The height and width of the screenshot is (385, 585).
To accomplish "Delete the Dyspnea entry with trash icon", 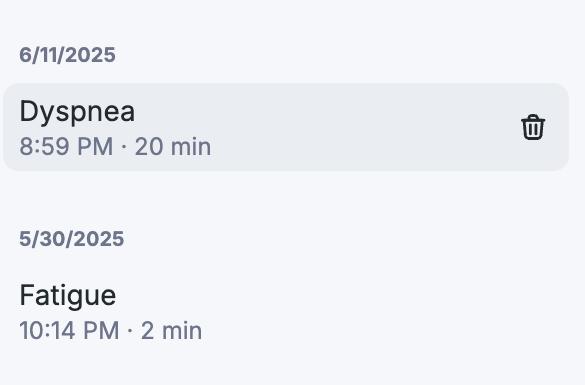I will [533, 127].
